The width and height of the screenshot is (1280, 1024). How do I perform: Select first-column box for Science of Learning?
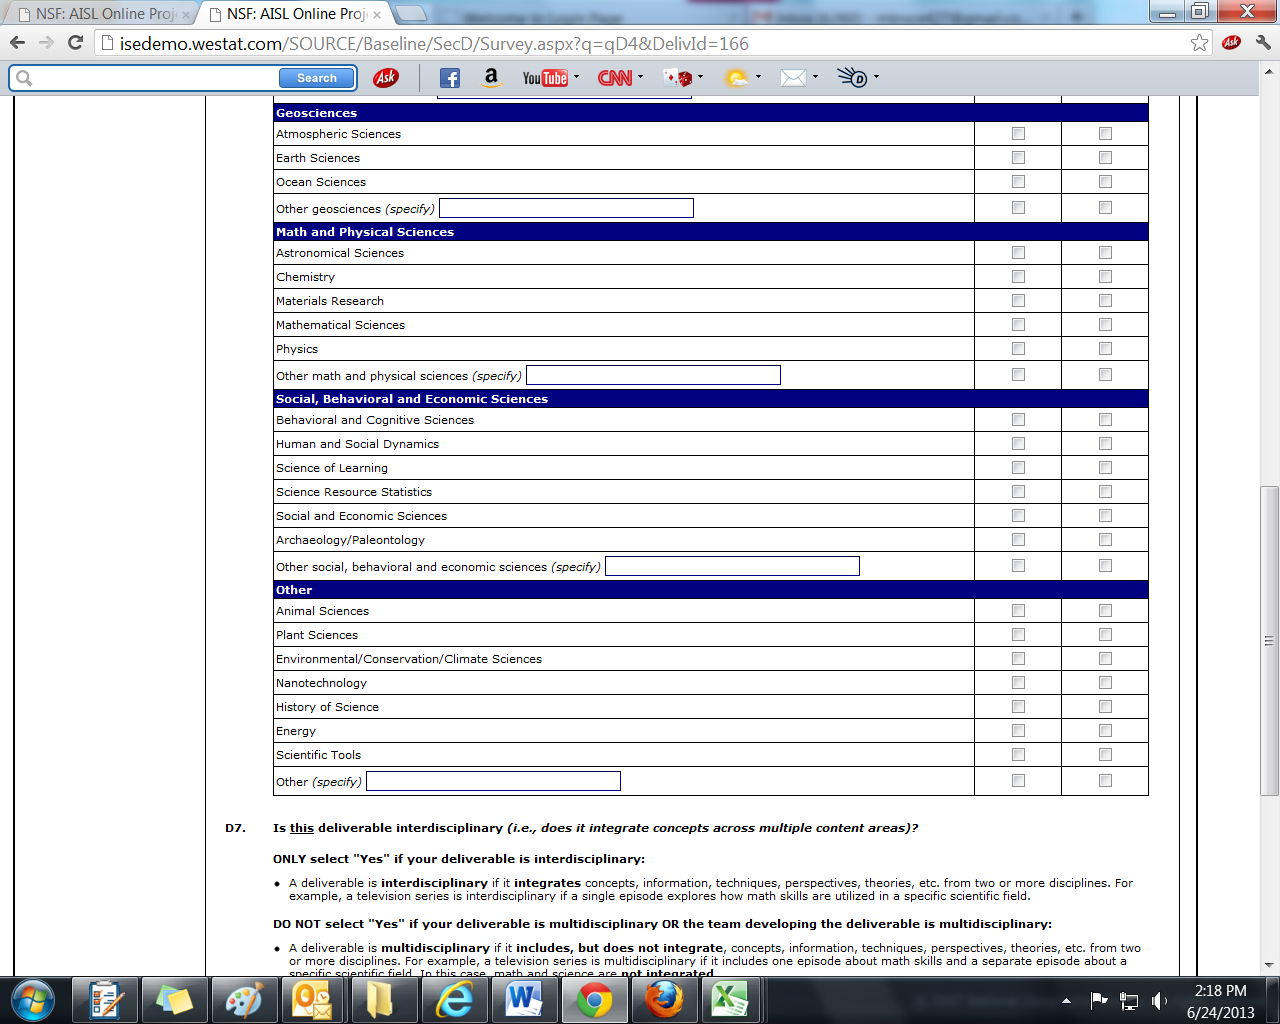[x=1018, y=468]
